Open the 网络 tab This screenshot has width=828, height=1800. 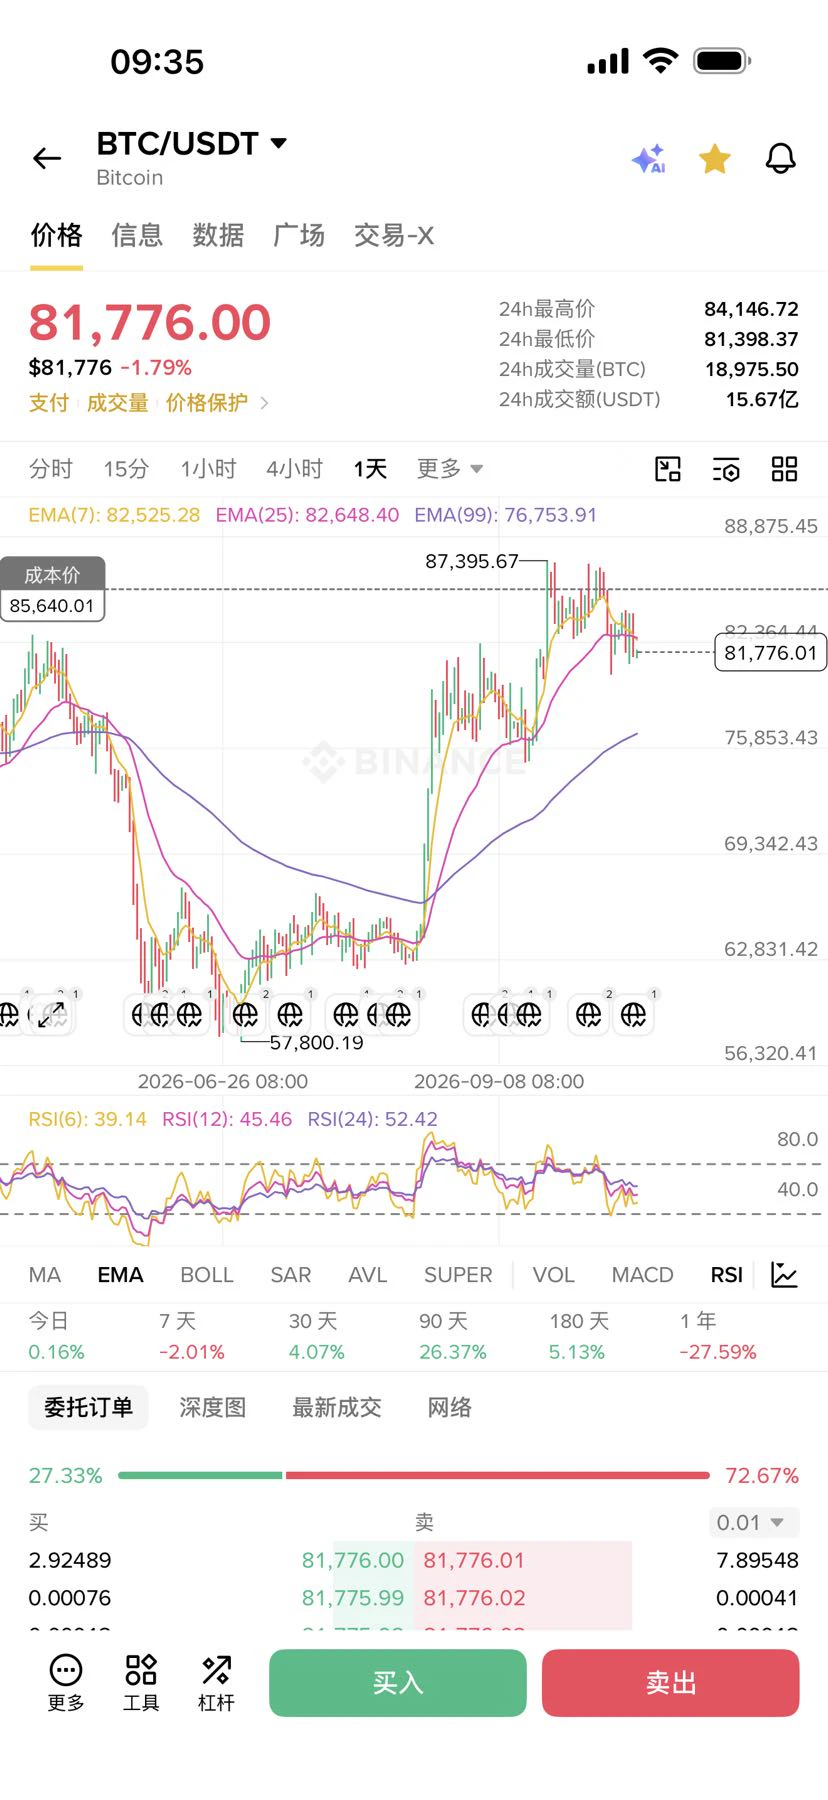click(x=450, y=1408)
